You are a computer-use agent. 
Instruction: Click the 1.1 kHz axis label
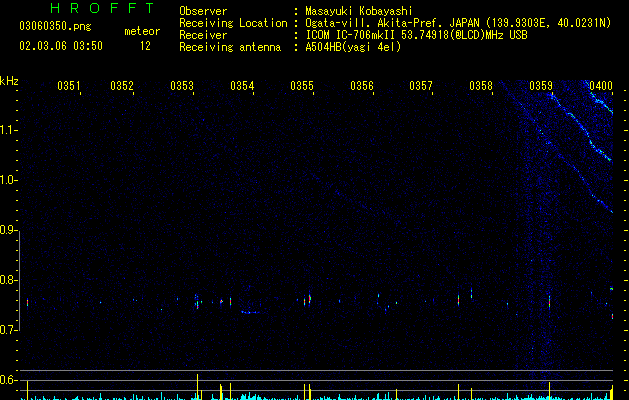click(x=8, y=130)
